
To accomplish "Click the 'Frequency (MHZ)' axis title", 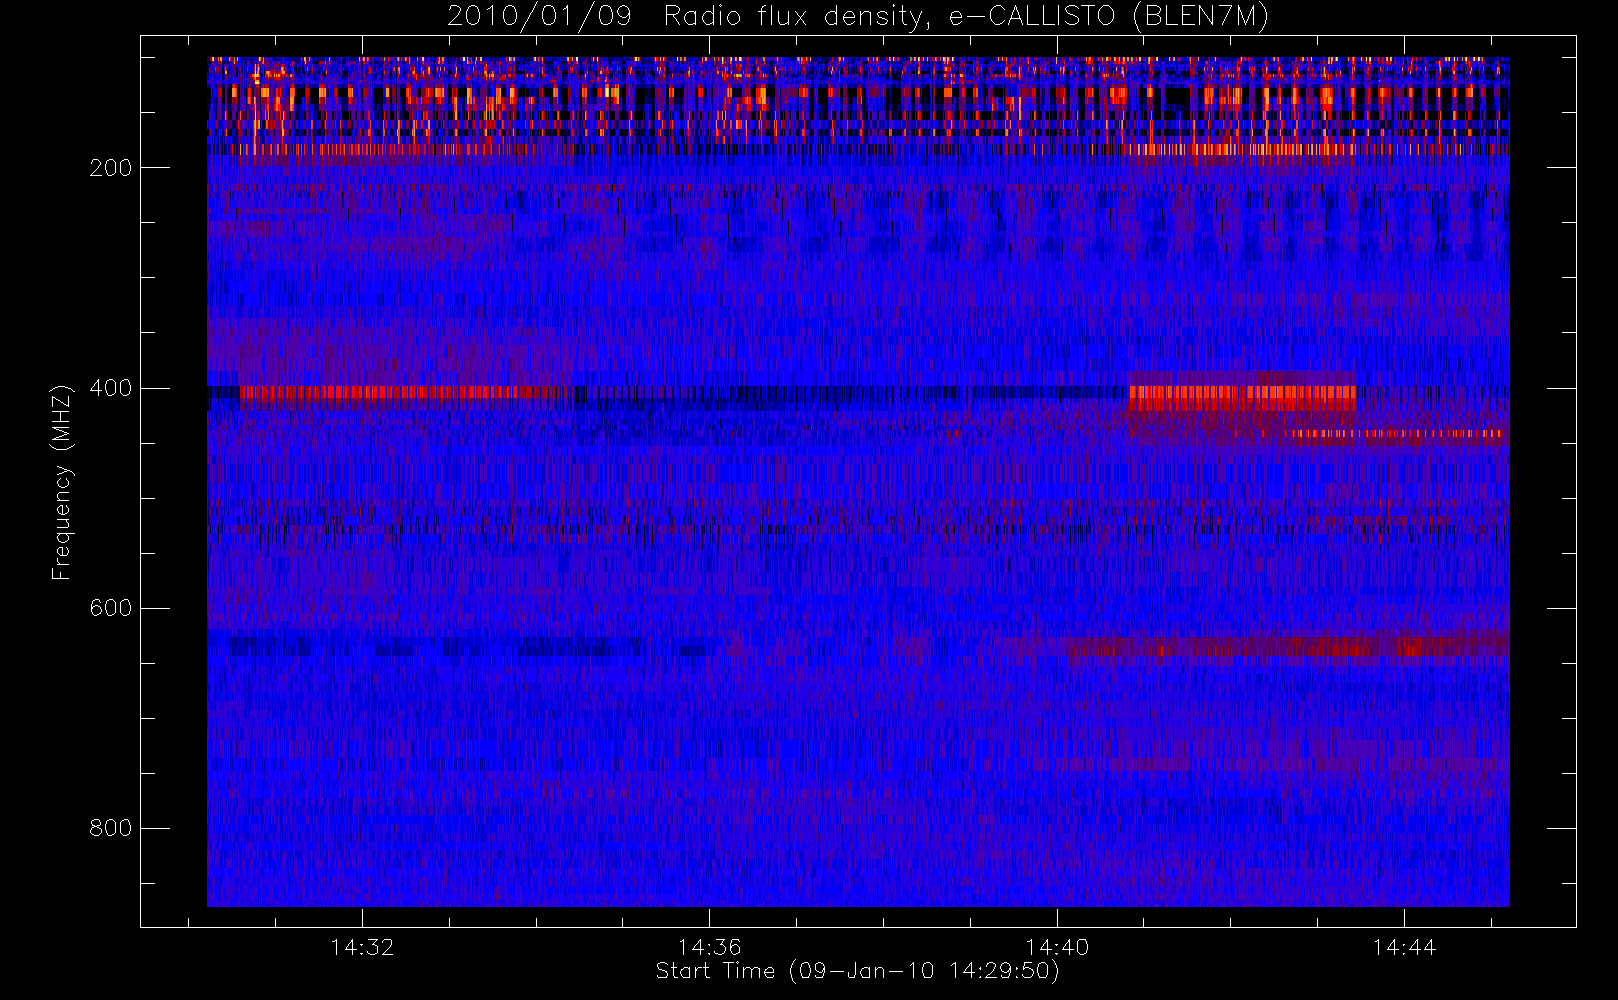I will [x=62, y=482].
